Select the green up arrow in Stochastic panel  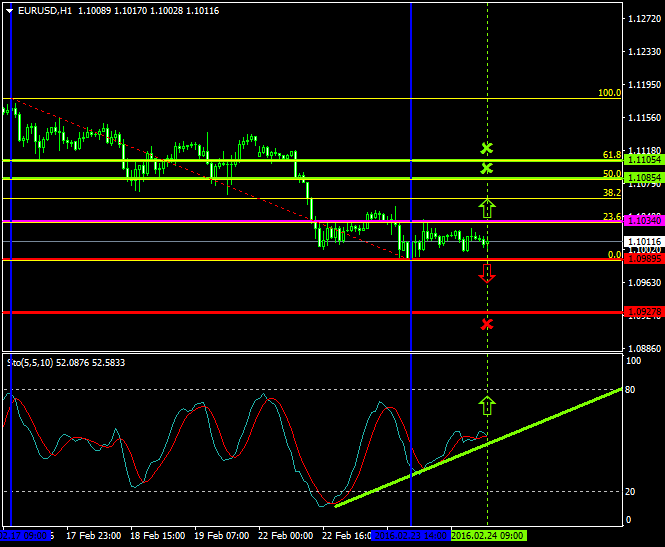pos(487,405)
